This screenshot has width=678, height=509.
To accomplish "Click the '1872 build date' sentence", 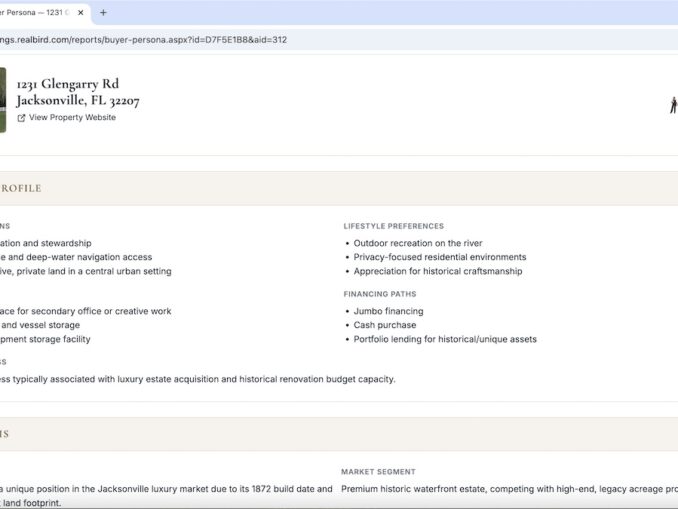I will (166, 489).
